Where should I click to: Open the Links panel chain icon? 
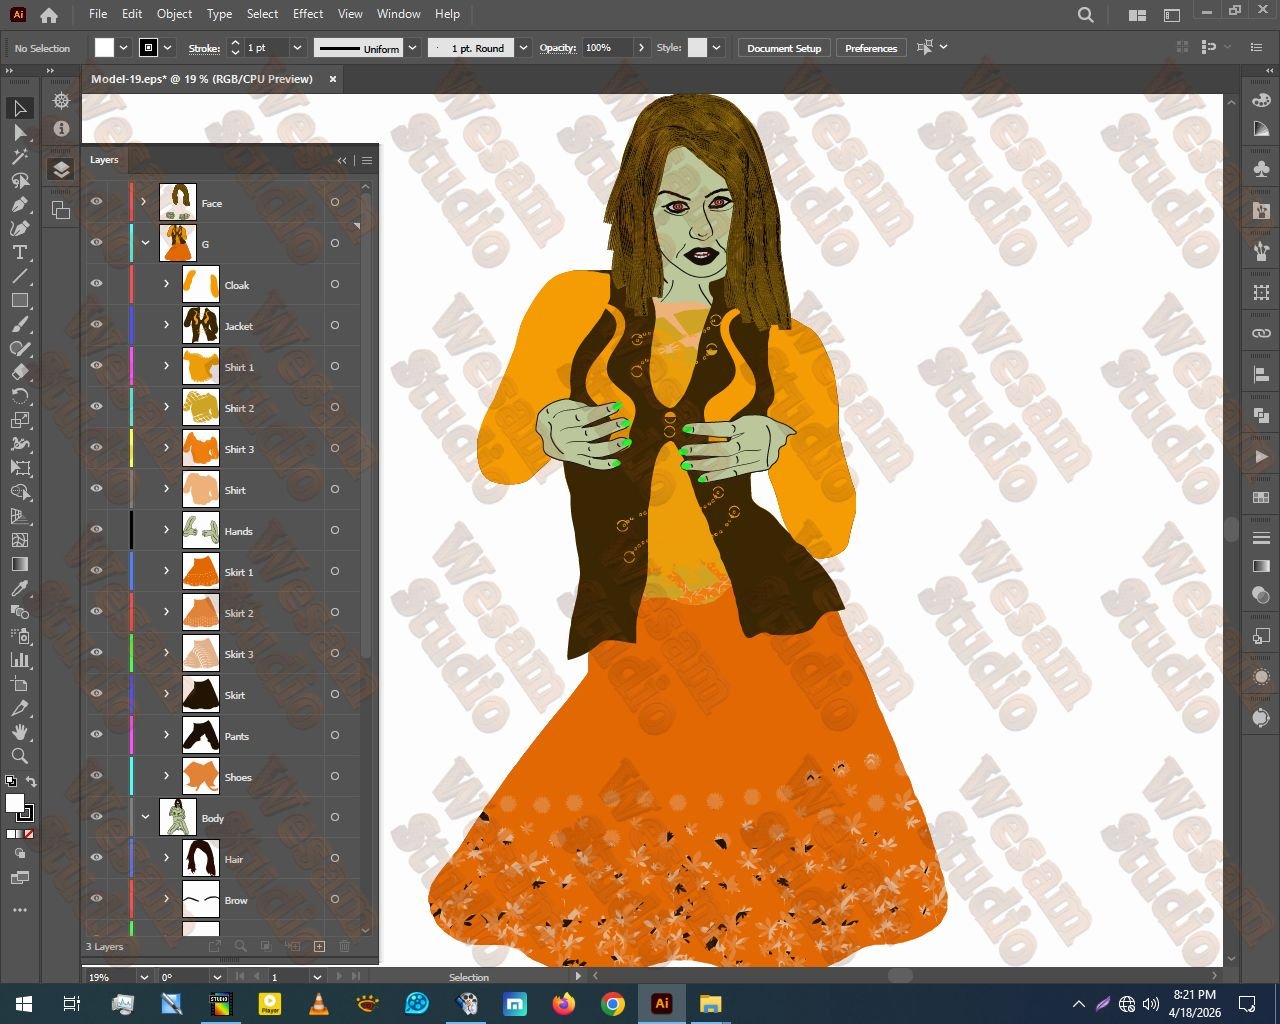click(1261, 333)
